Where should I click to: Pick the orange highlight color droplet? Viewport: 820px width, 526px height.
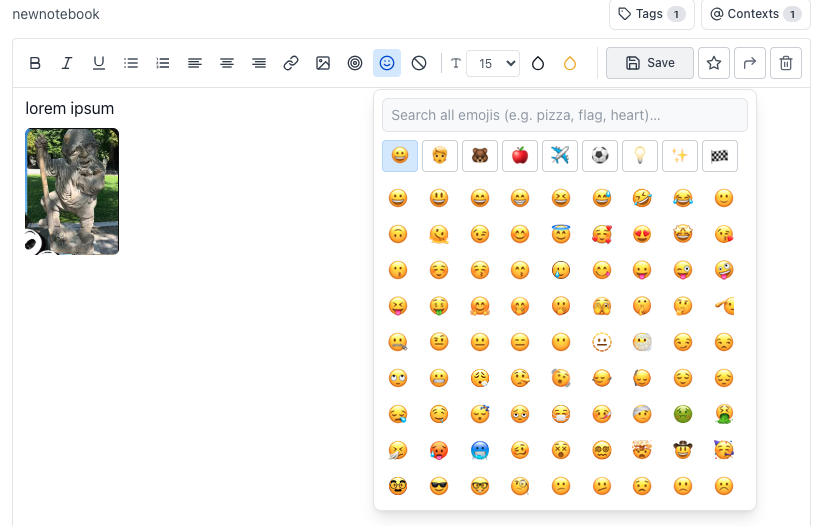(570, 63)
